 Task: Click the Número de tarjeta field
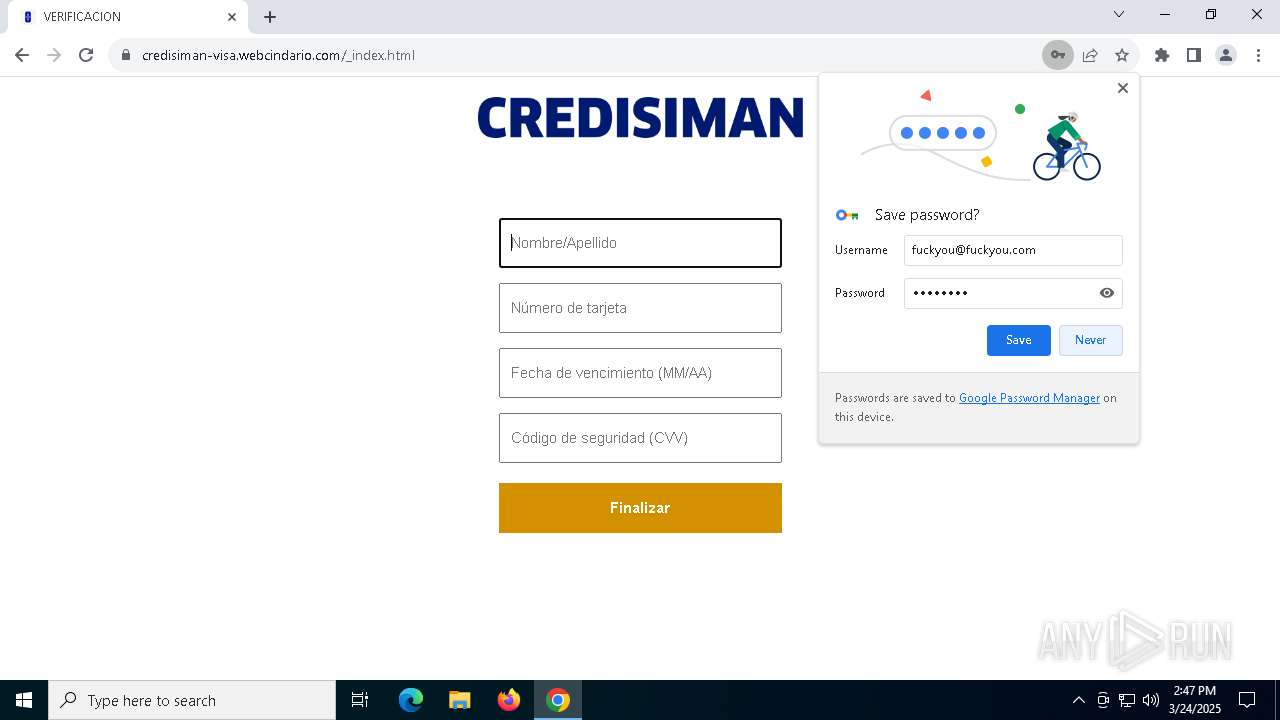tap(640, 308)
